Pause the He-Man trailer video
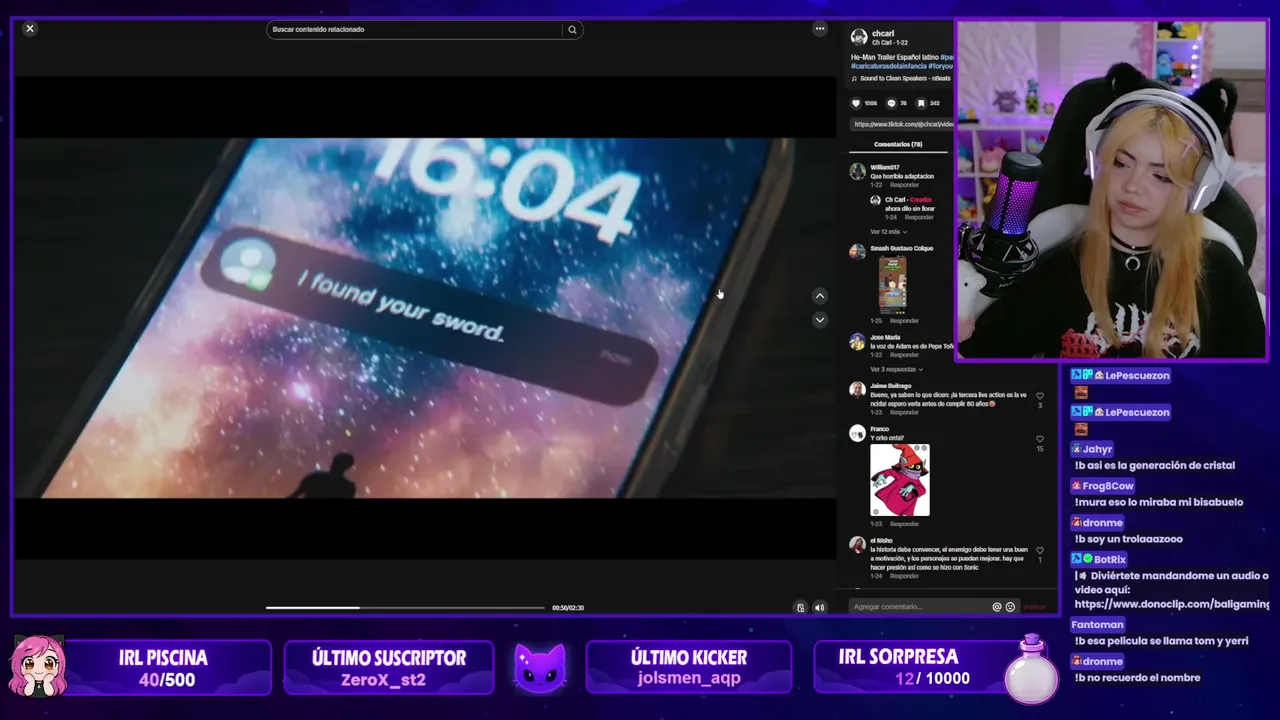 click(x=424, y=318)
